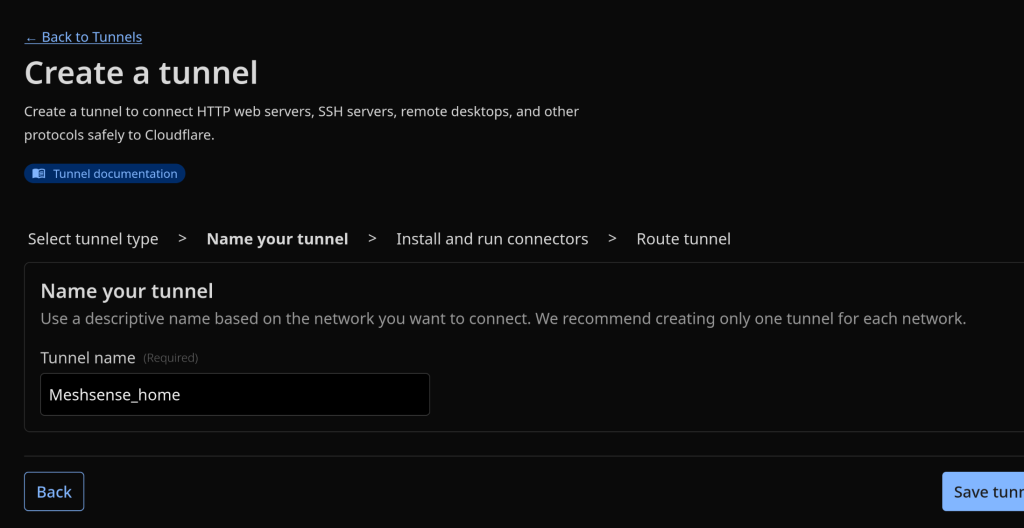Click the Save tunnel button
This screenshot has height=528, width=1024.
985,492
